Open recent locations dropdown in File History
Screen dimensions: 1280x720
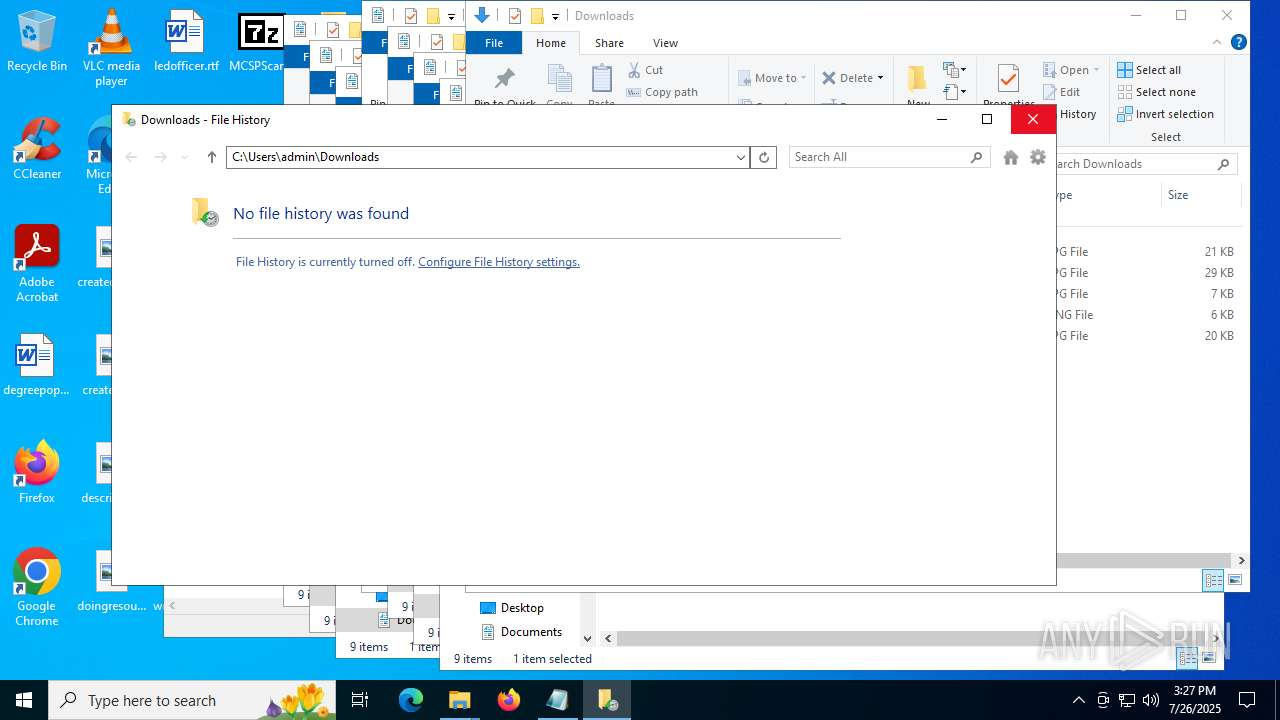point(184,157)
